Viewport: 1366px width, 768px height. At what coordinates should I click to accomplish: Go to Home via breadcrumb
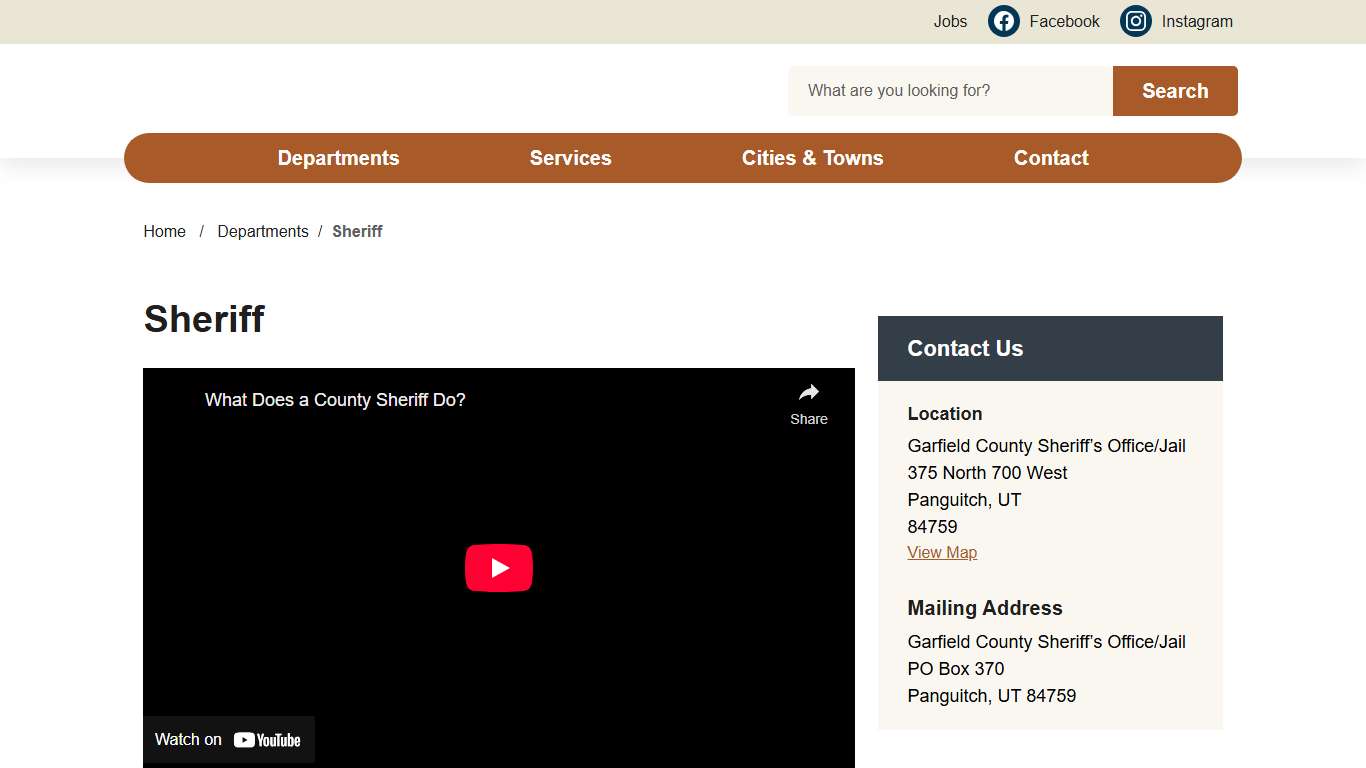point(164,231)
